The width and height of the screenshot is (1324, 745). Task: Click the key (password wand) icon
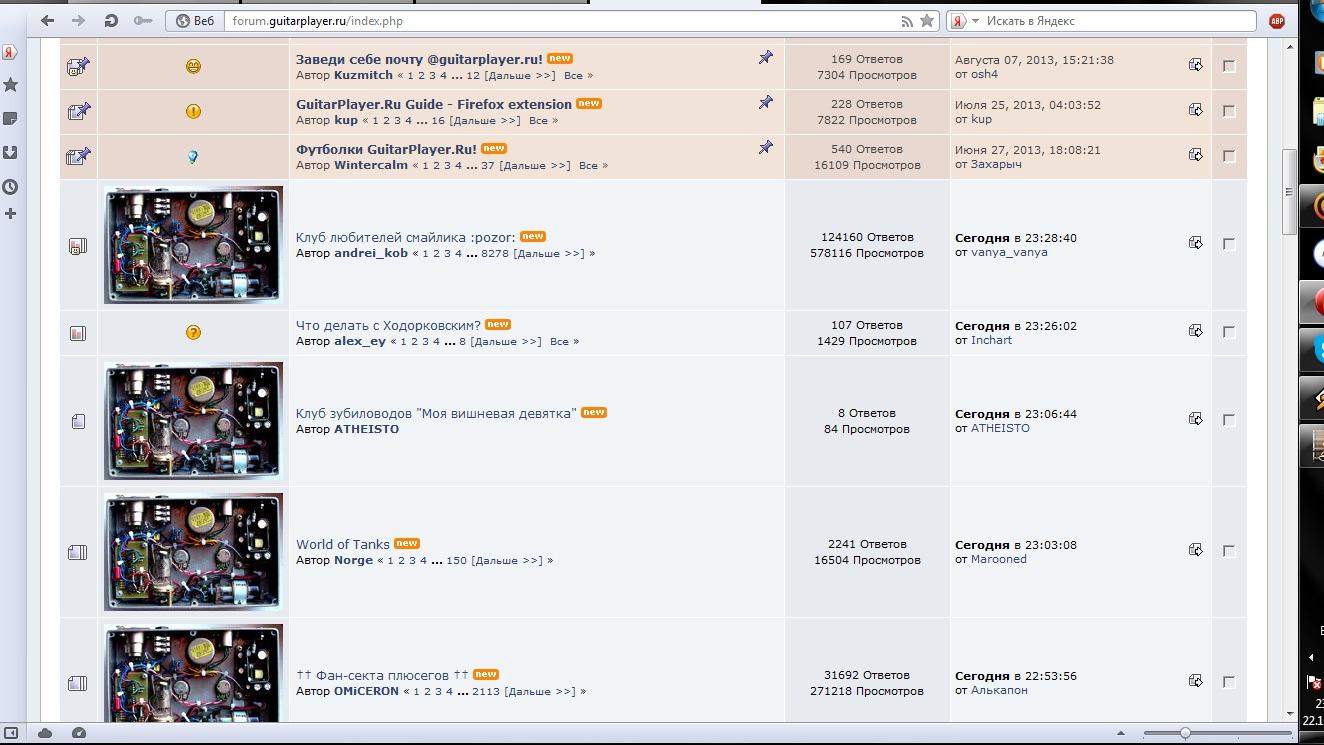click(x=143, y=20)
